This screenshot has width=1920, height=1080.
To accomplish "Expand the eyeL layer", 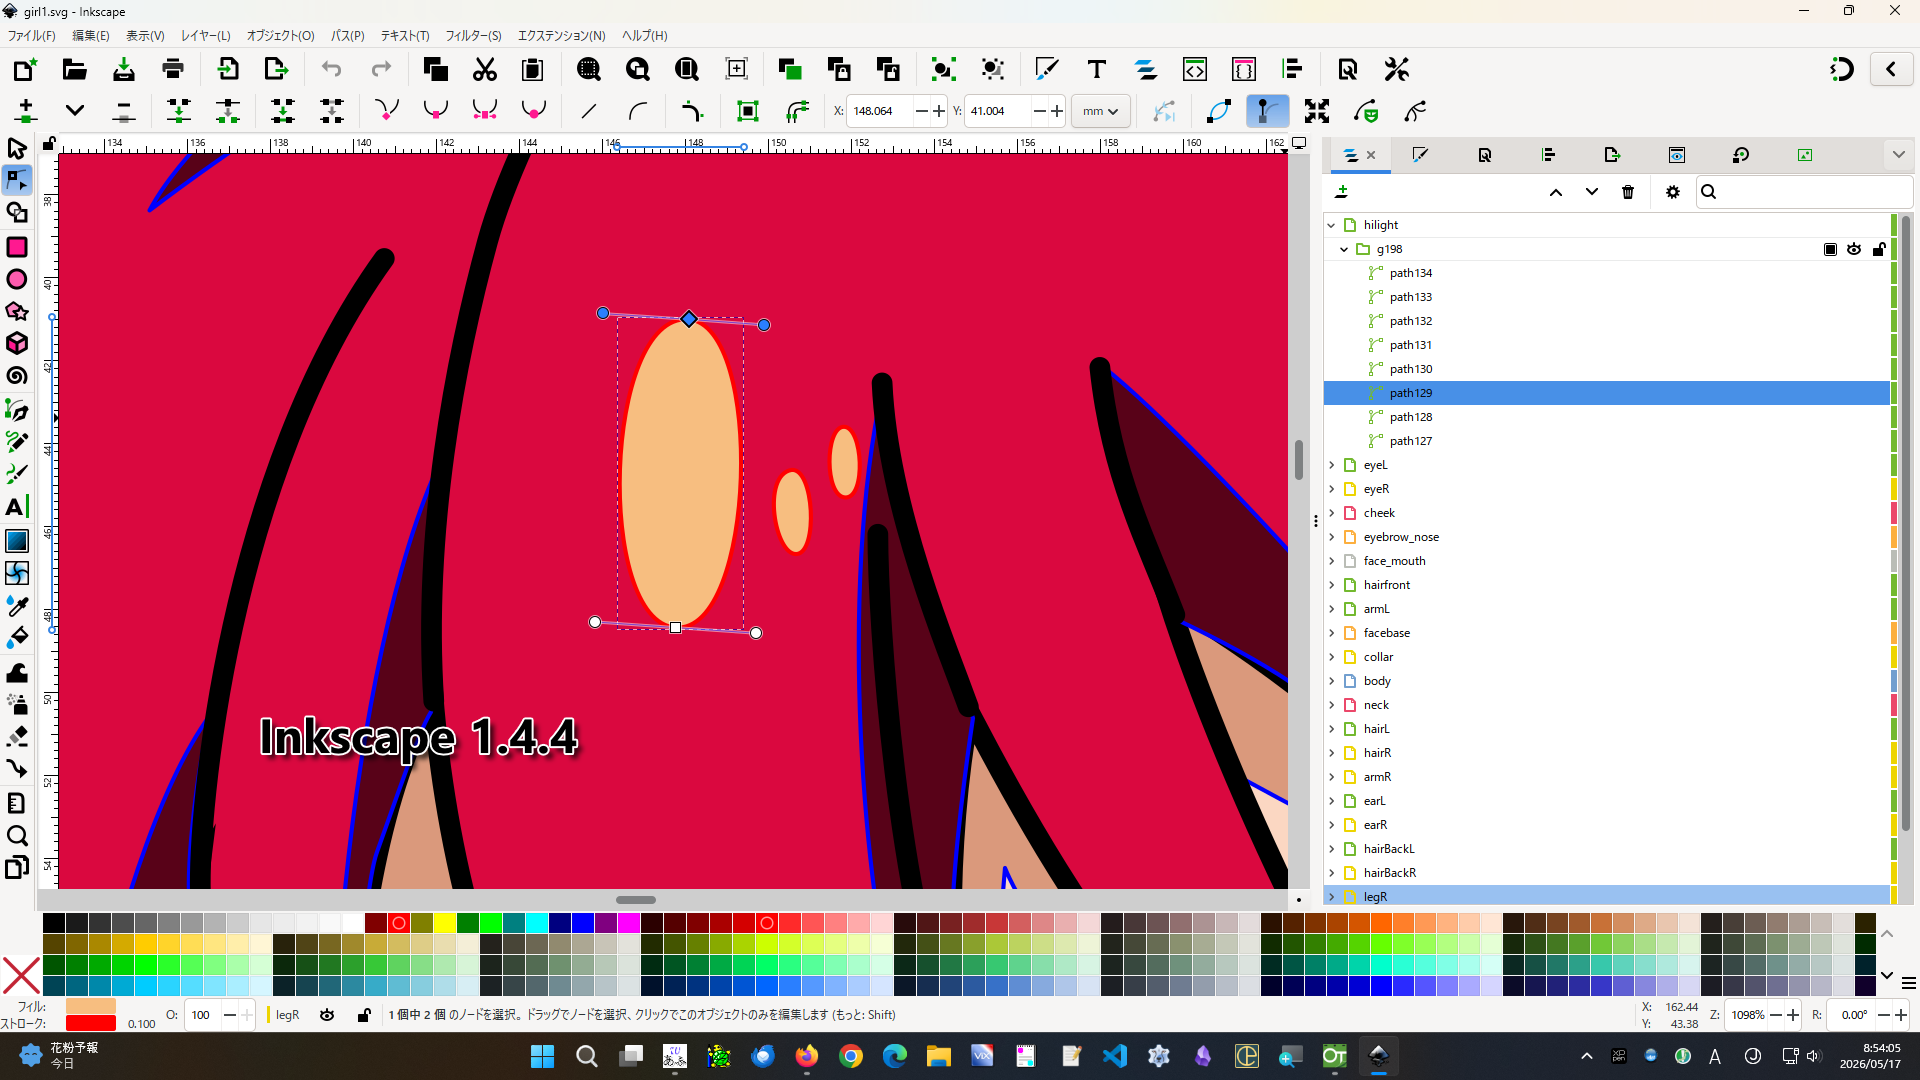I will click(x=1331, y=465).
